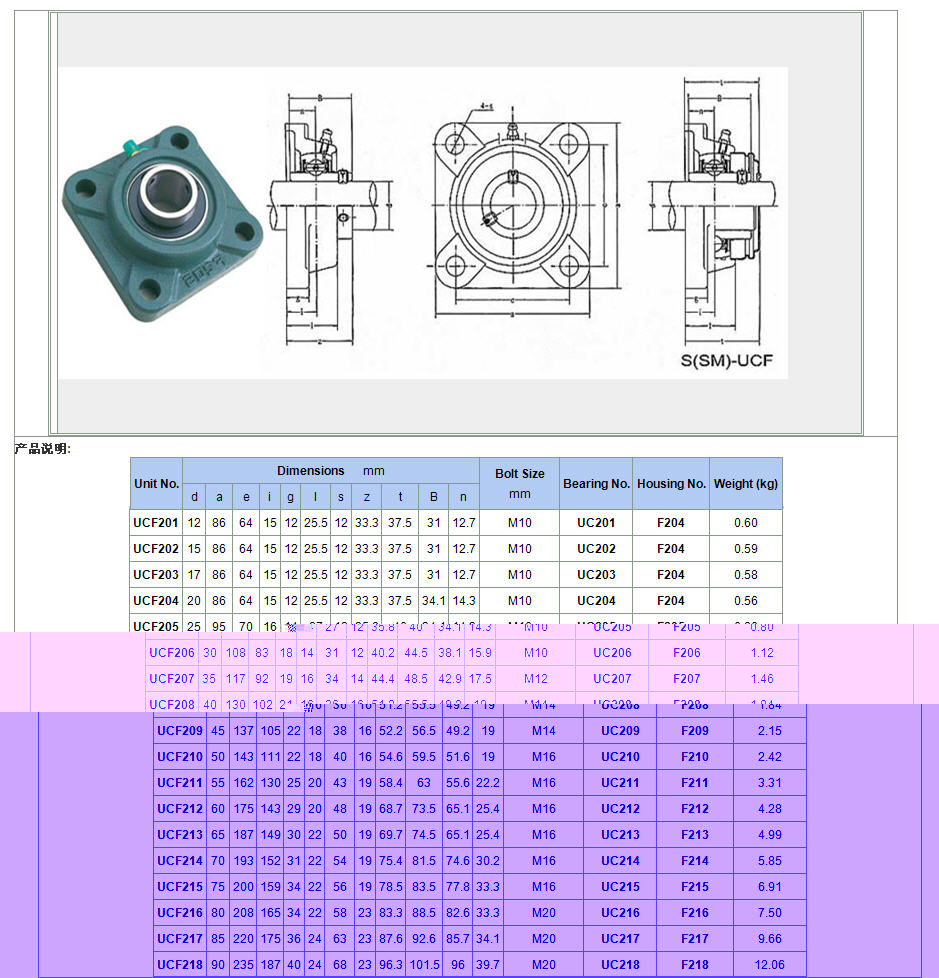The image size is (939, 978).
Task: Click the weight value 0.60
Action: (x=746, y=523)
